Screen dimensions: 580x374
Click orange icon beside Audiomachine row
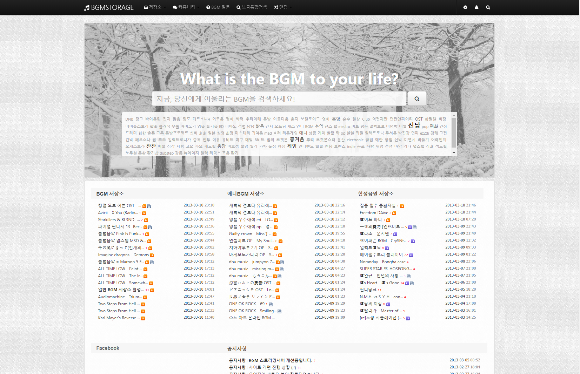145,297
